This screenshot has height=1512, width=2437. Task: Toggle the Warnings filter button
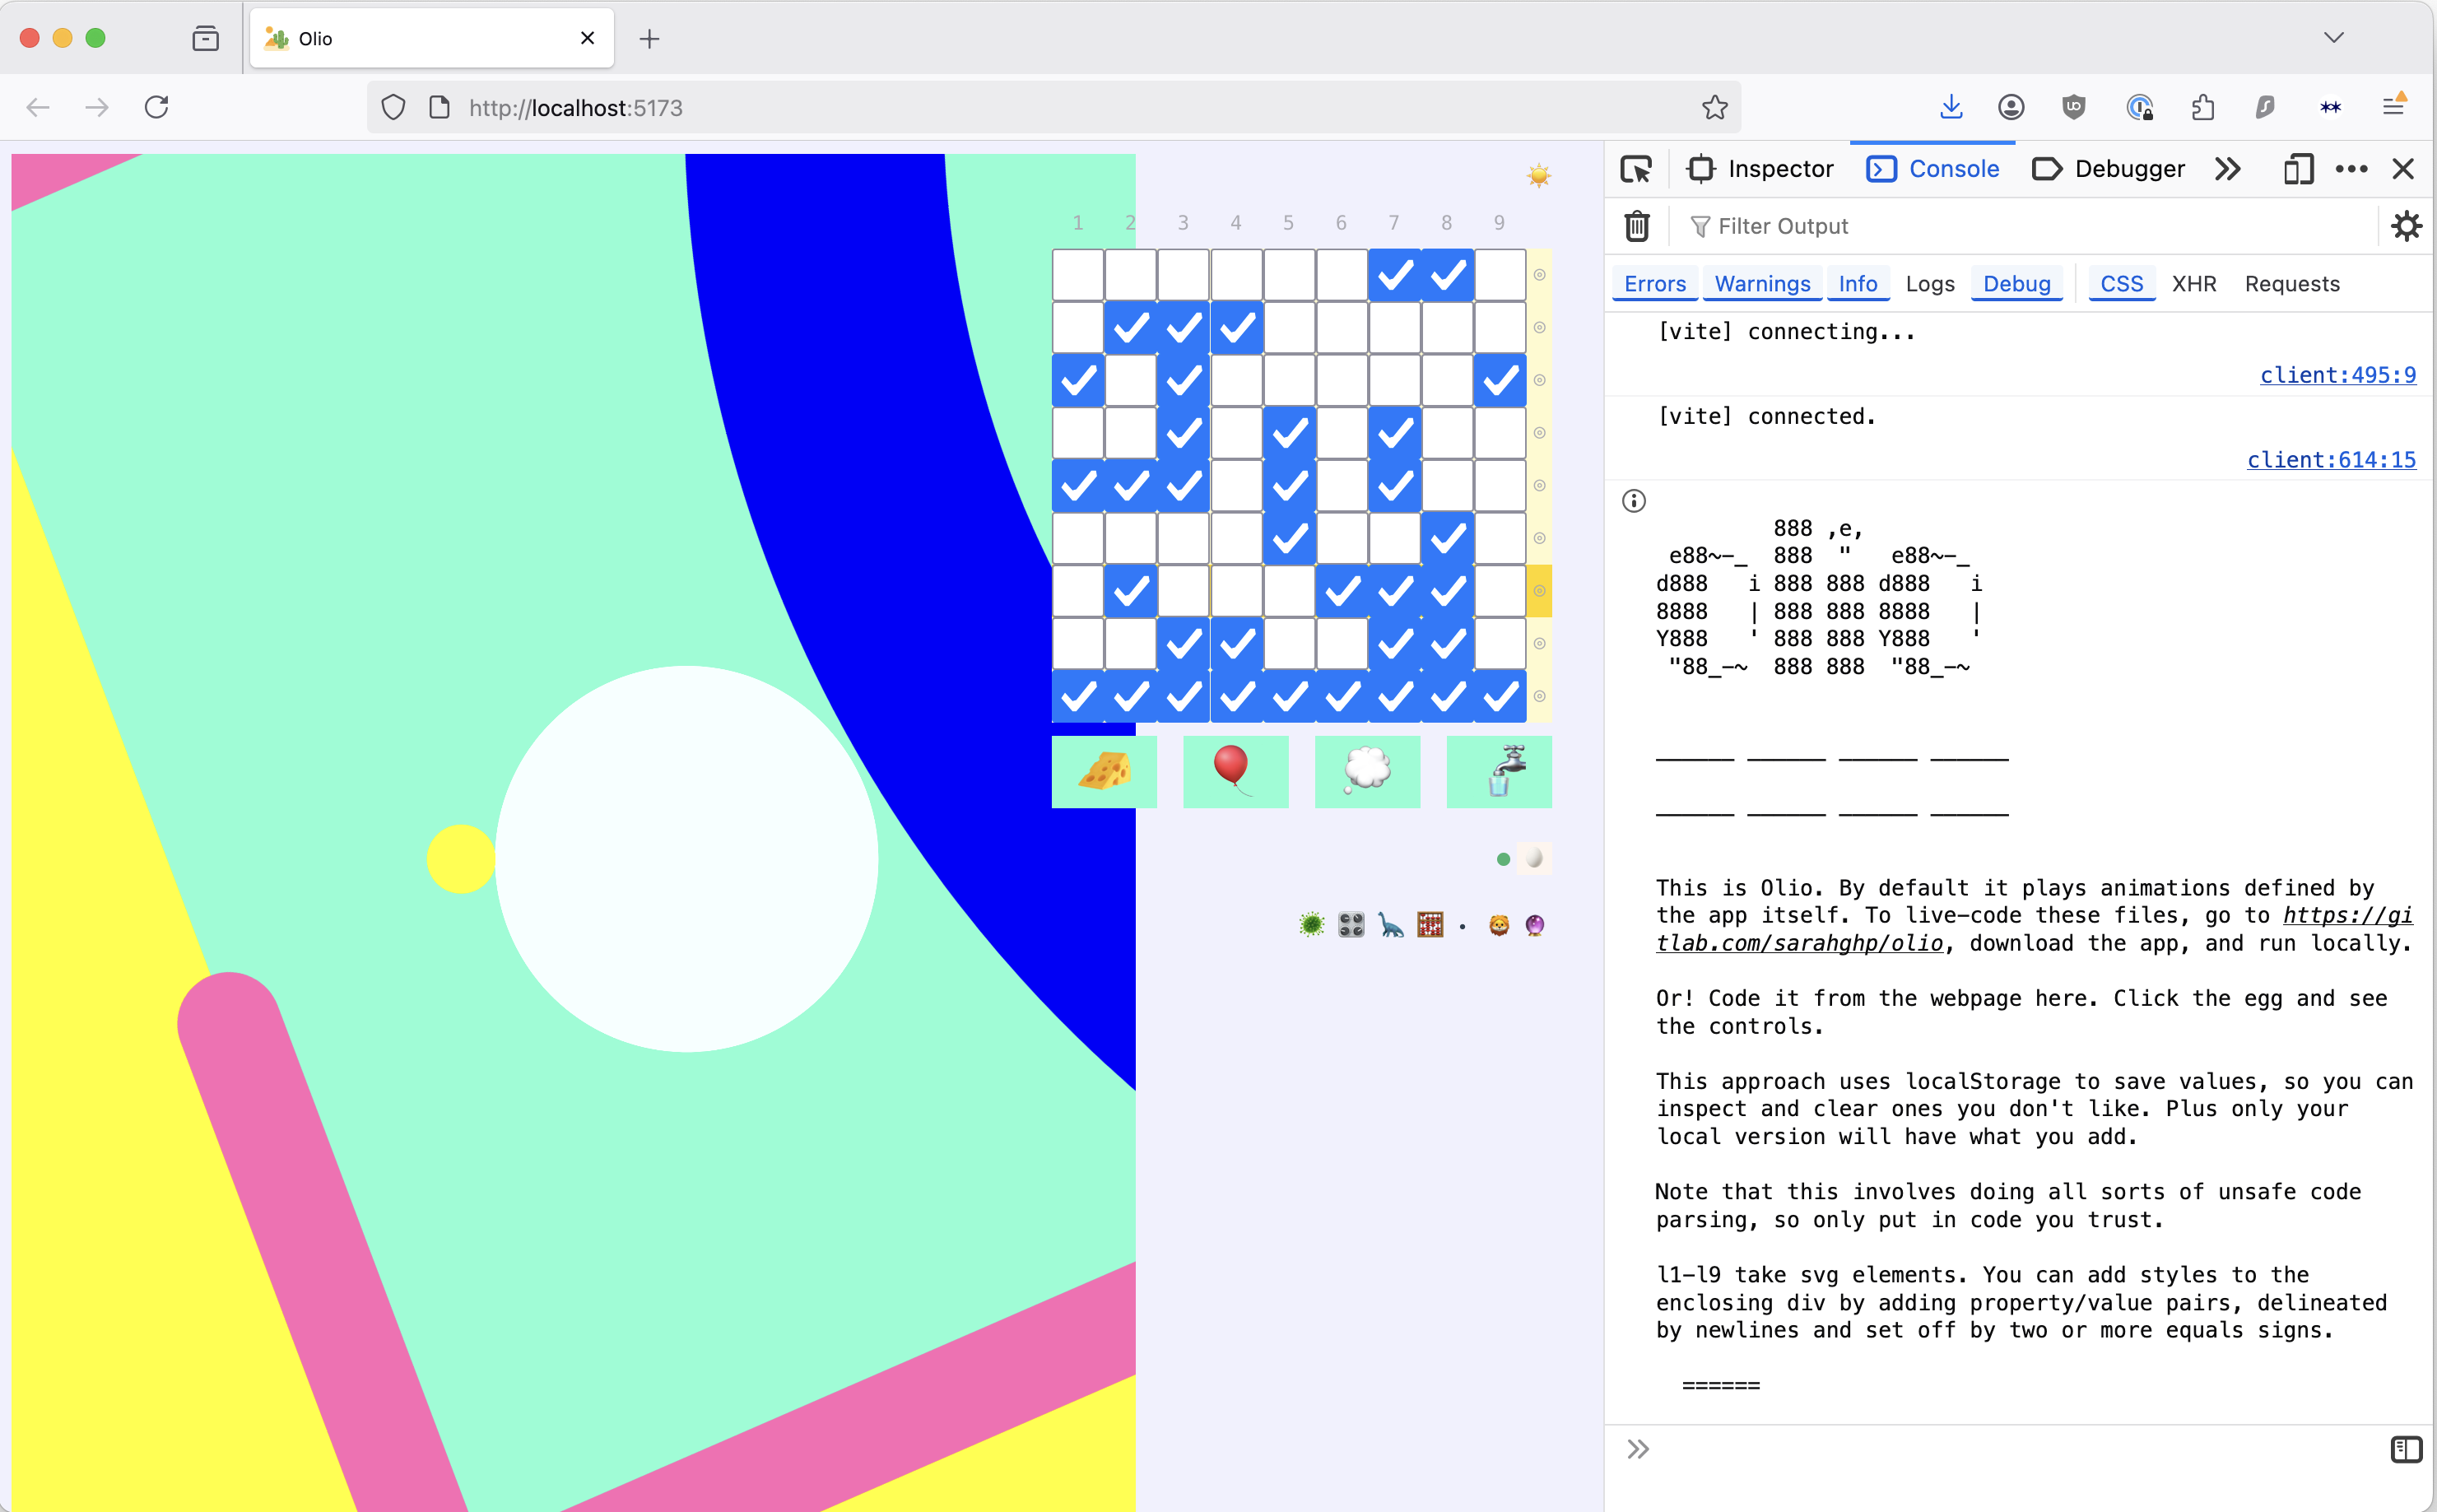pos(1762,284)
